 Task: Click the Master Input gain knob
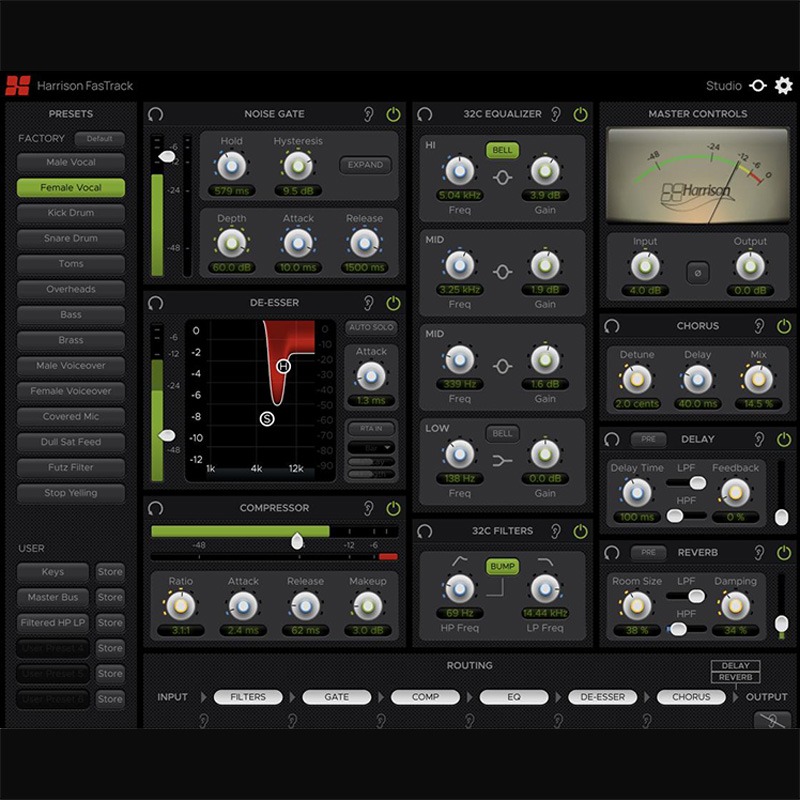(x=645, y=266)
